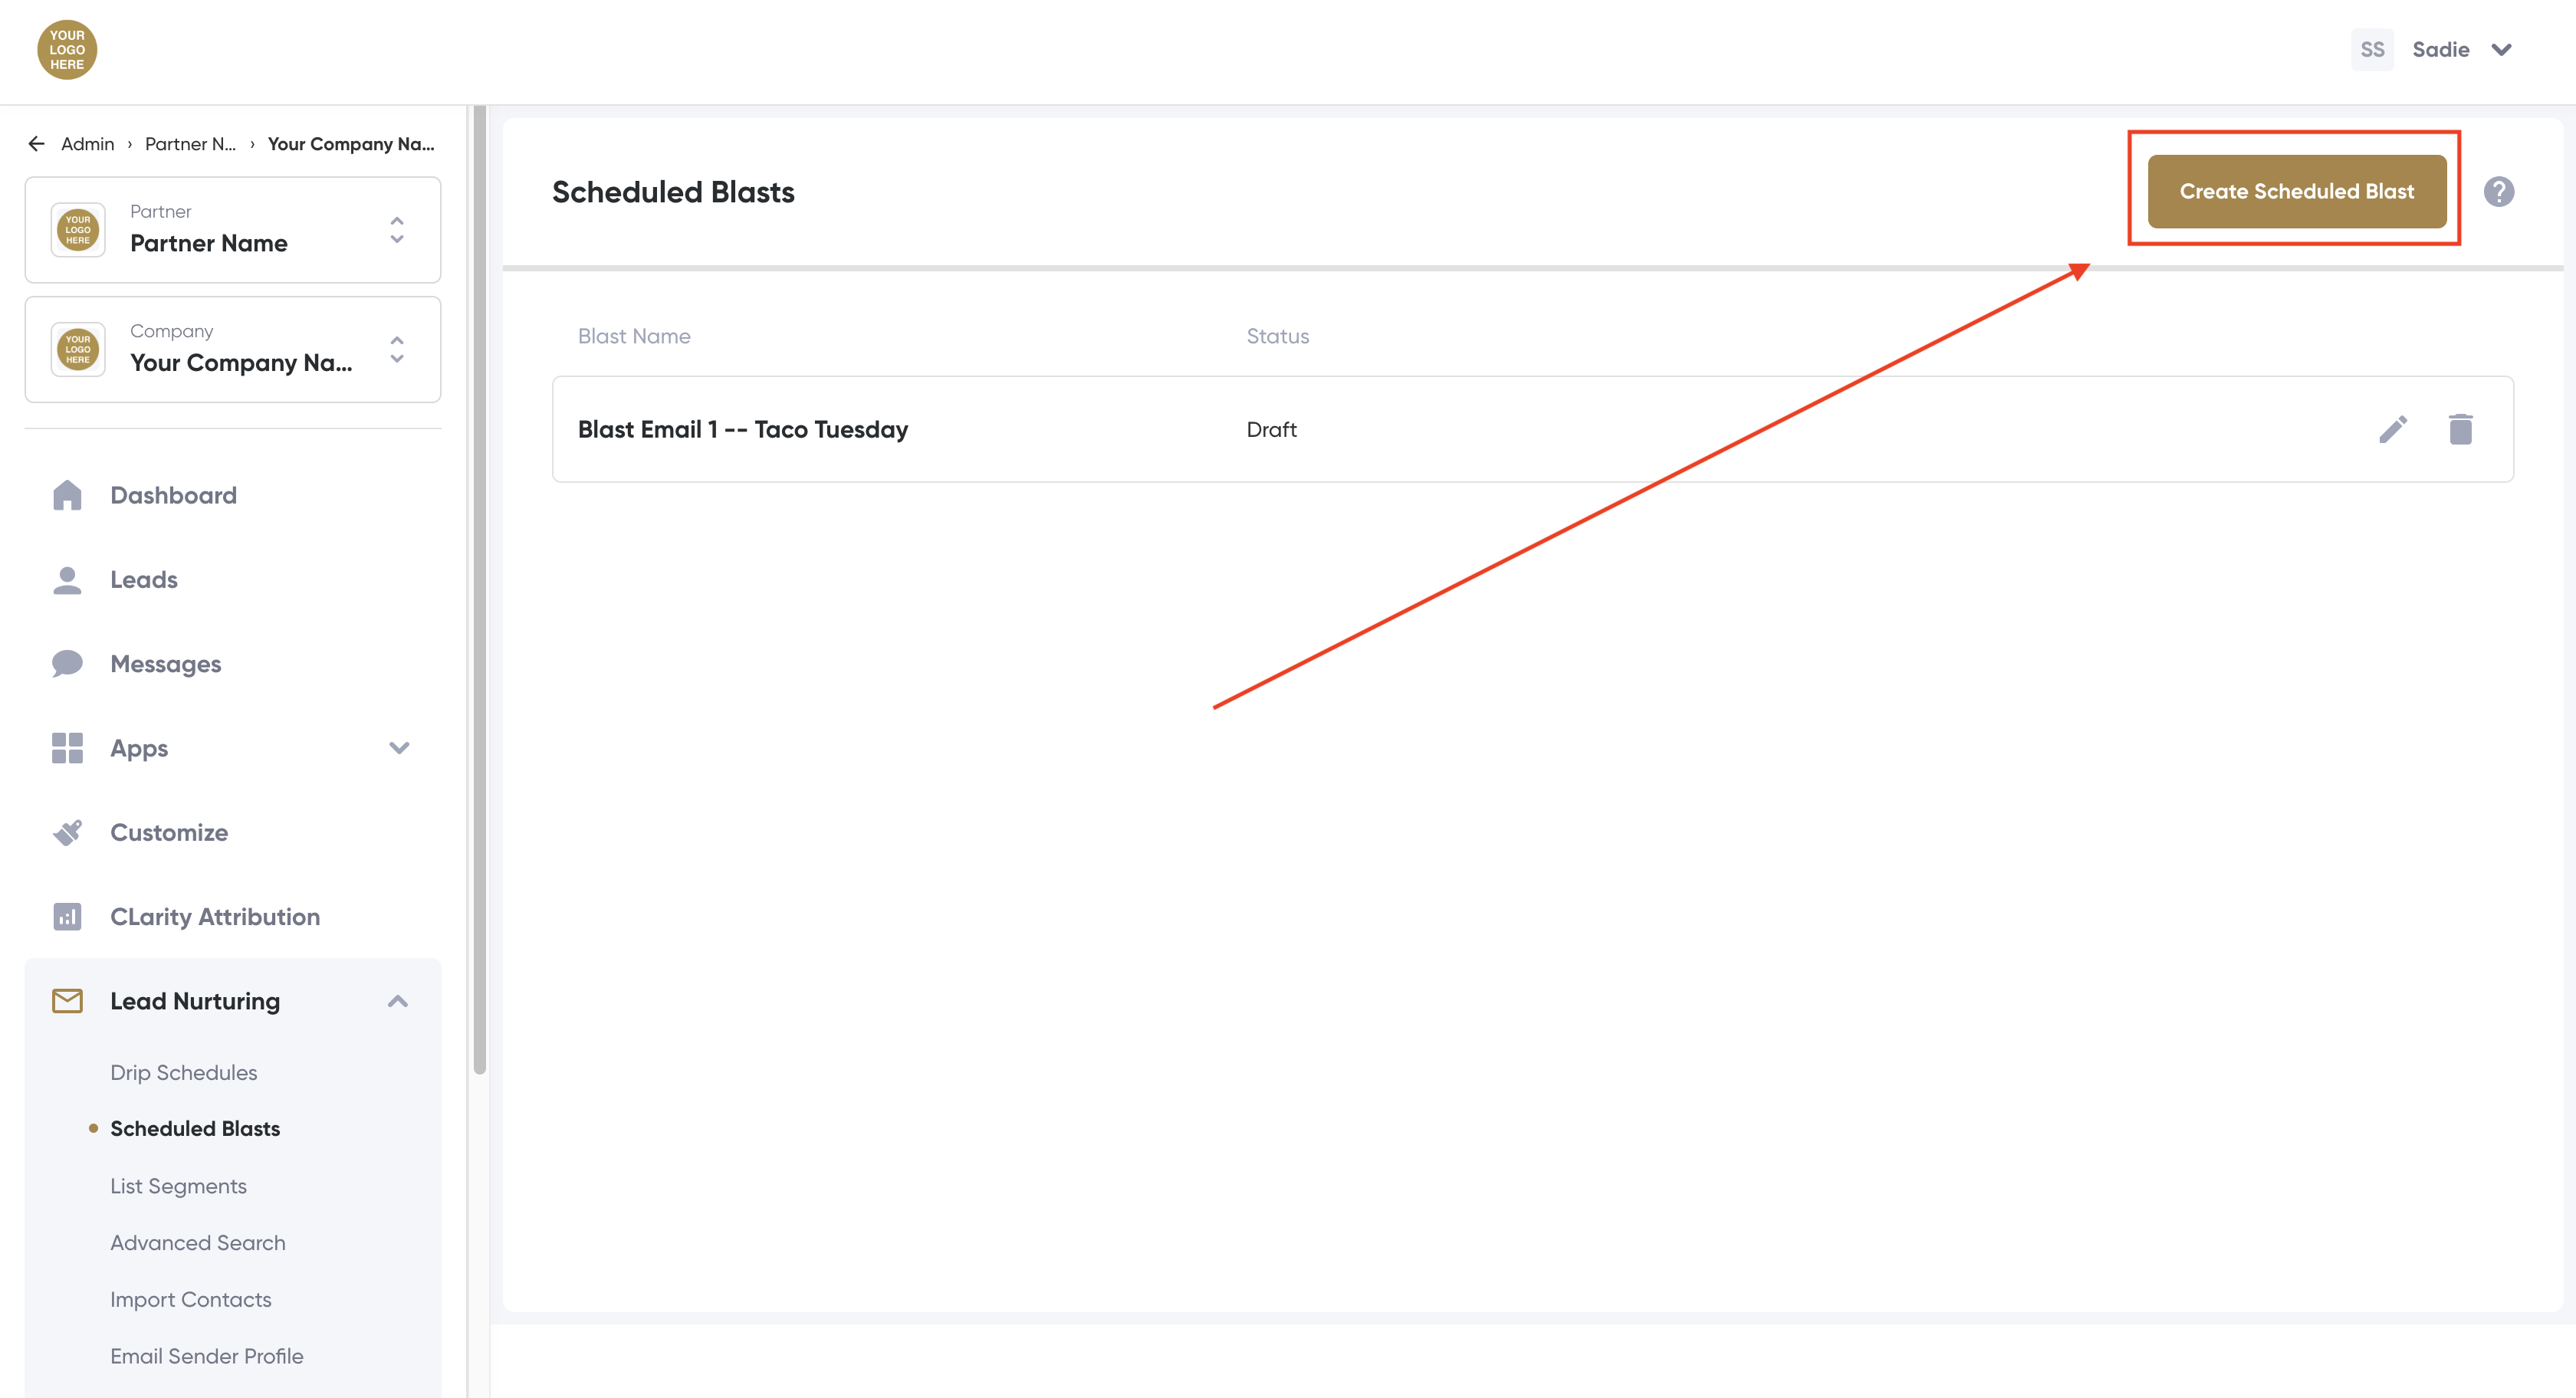Image resolution: width=2576 pixels, height=1398 pixels.
Task: Navigate to Import Contacts
Action: 190,1299
